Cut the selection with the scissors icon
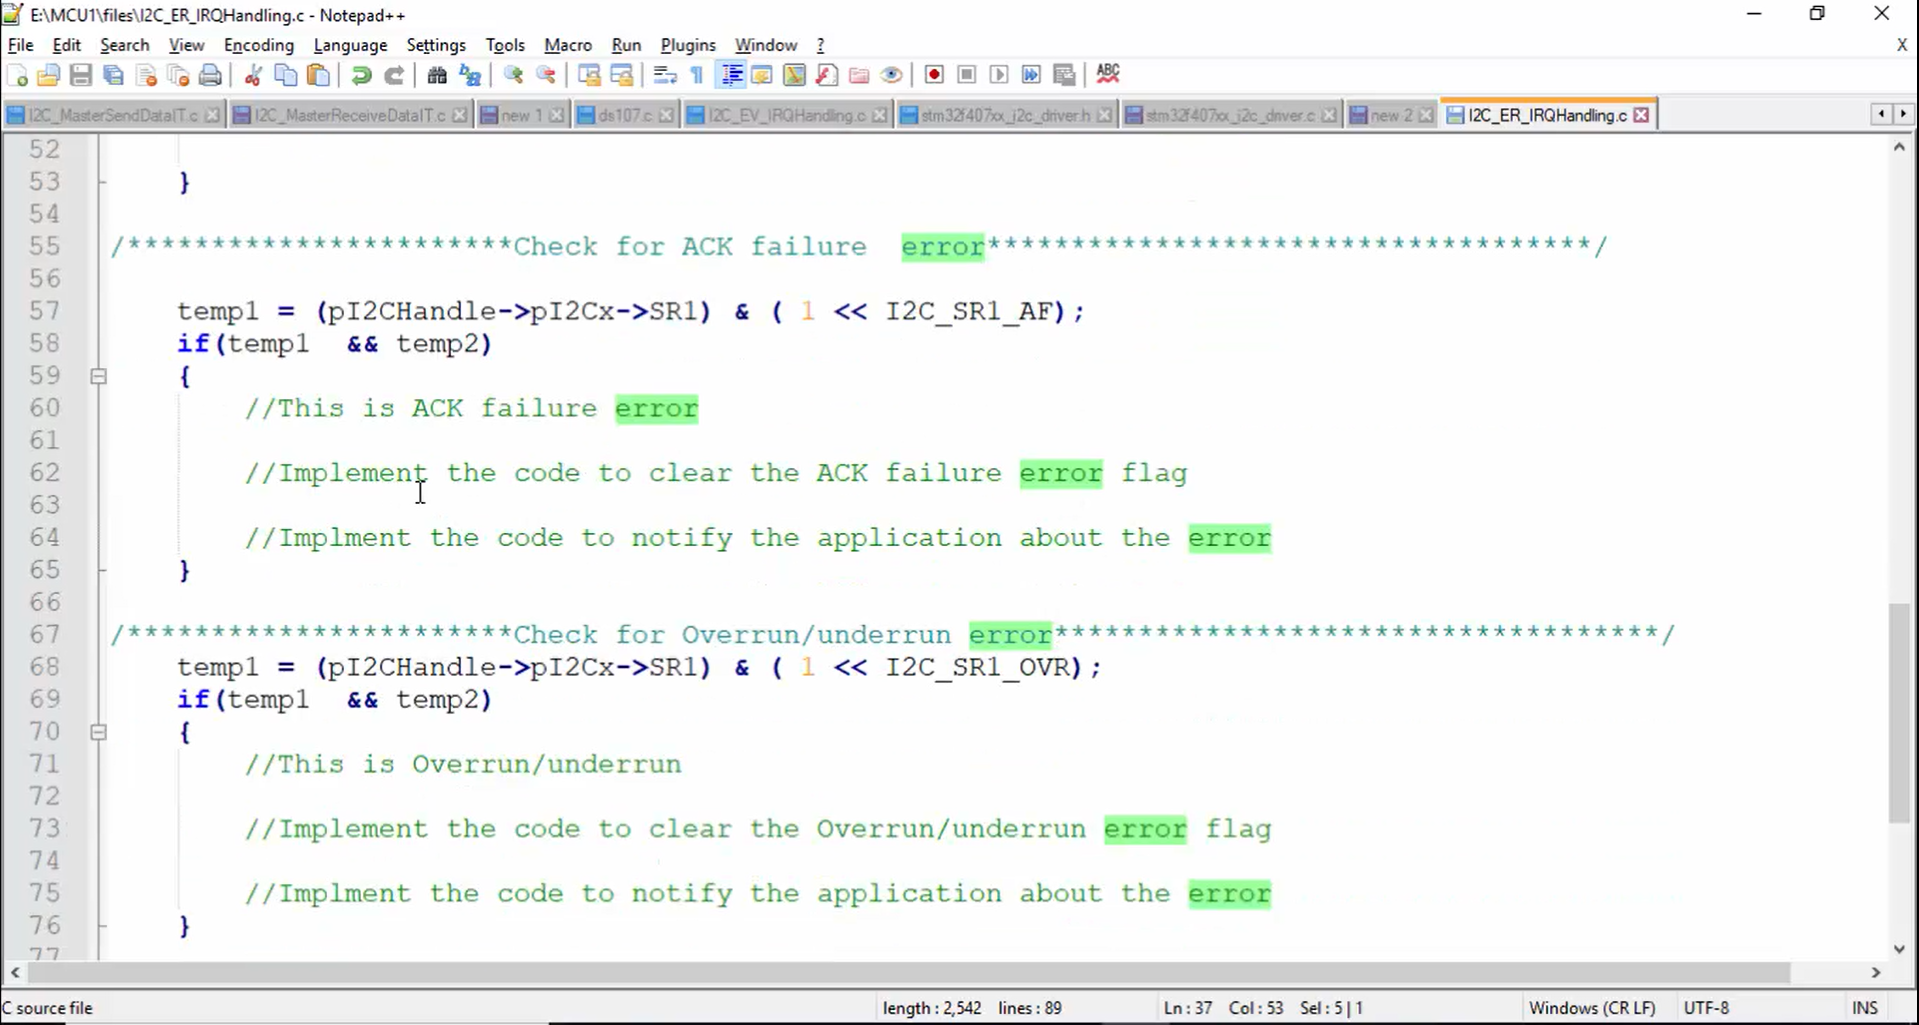1919x1025 pixels. [x=253, y=75]
